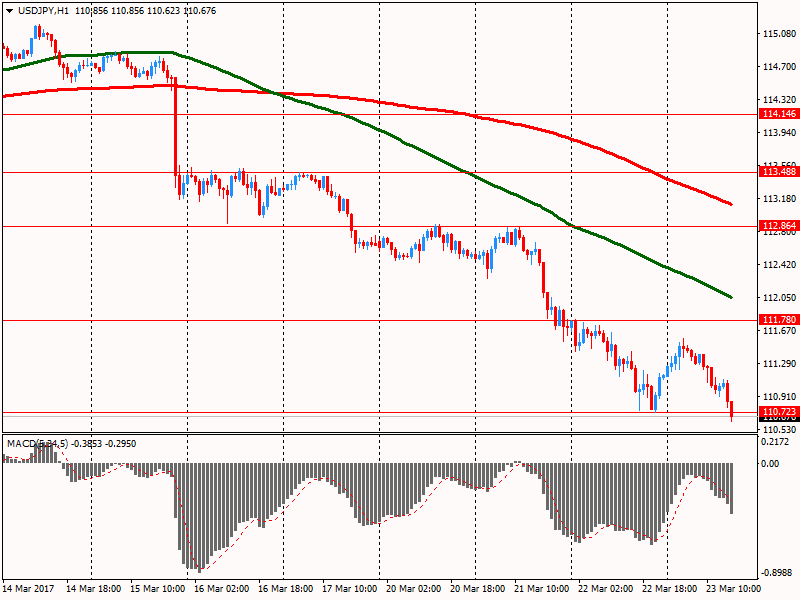Viewport: 800px width, 600px height.
Task: Click the 114.700 price axis value
Action: [779, 66]
